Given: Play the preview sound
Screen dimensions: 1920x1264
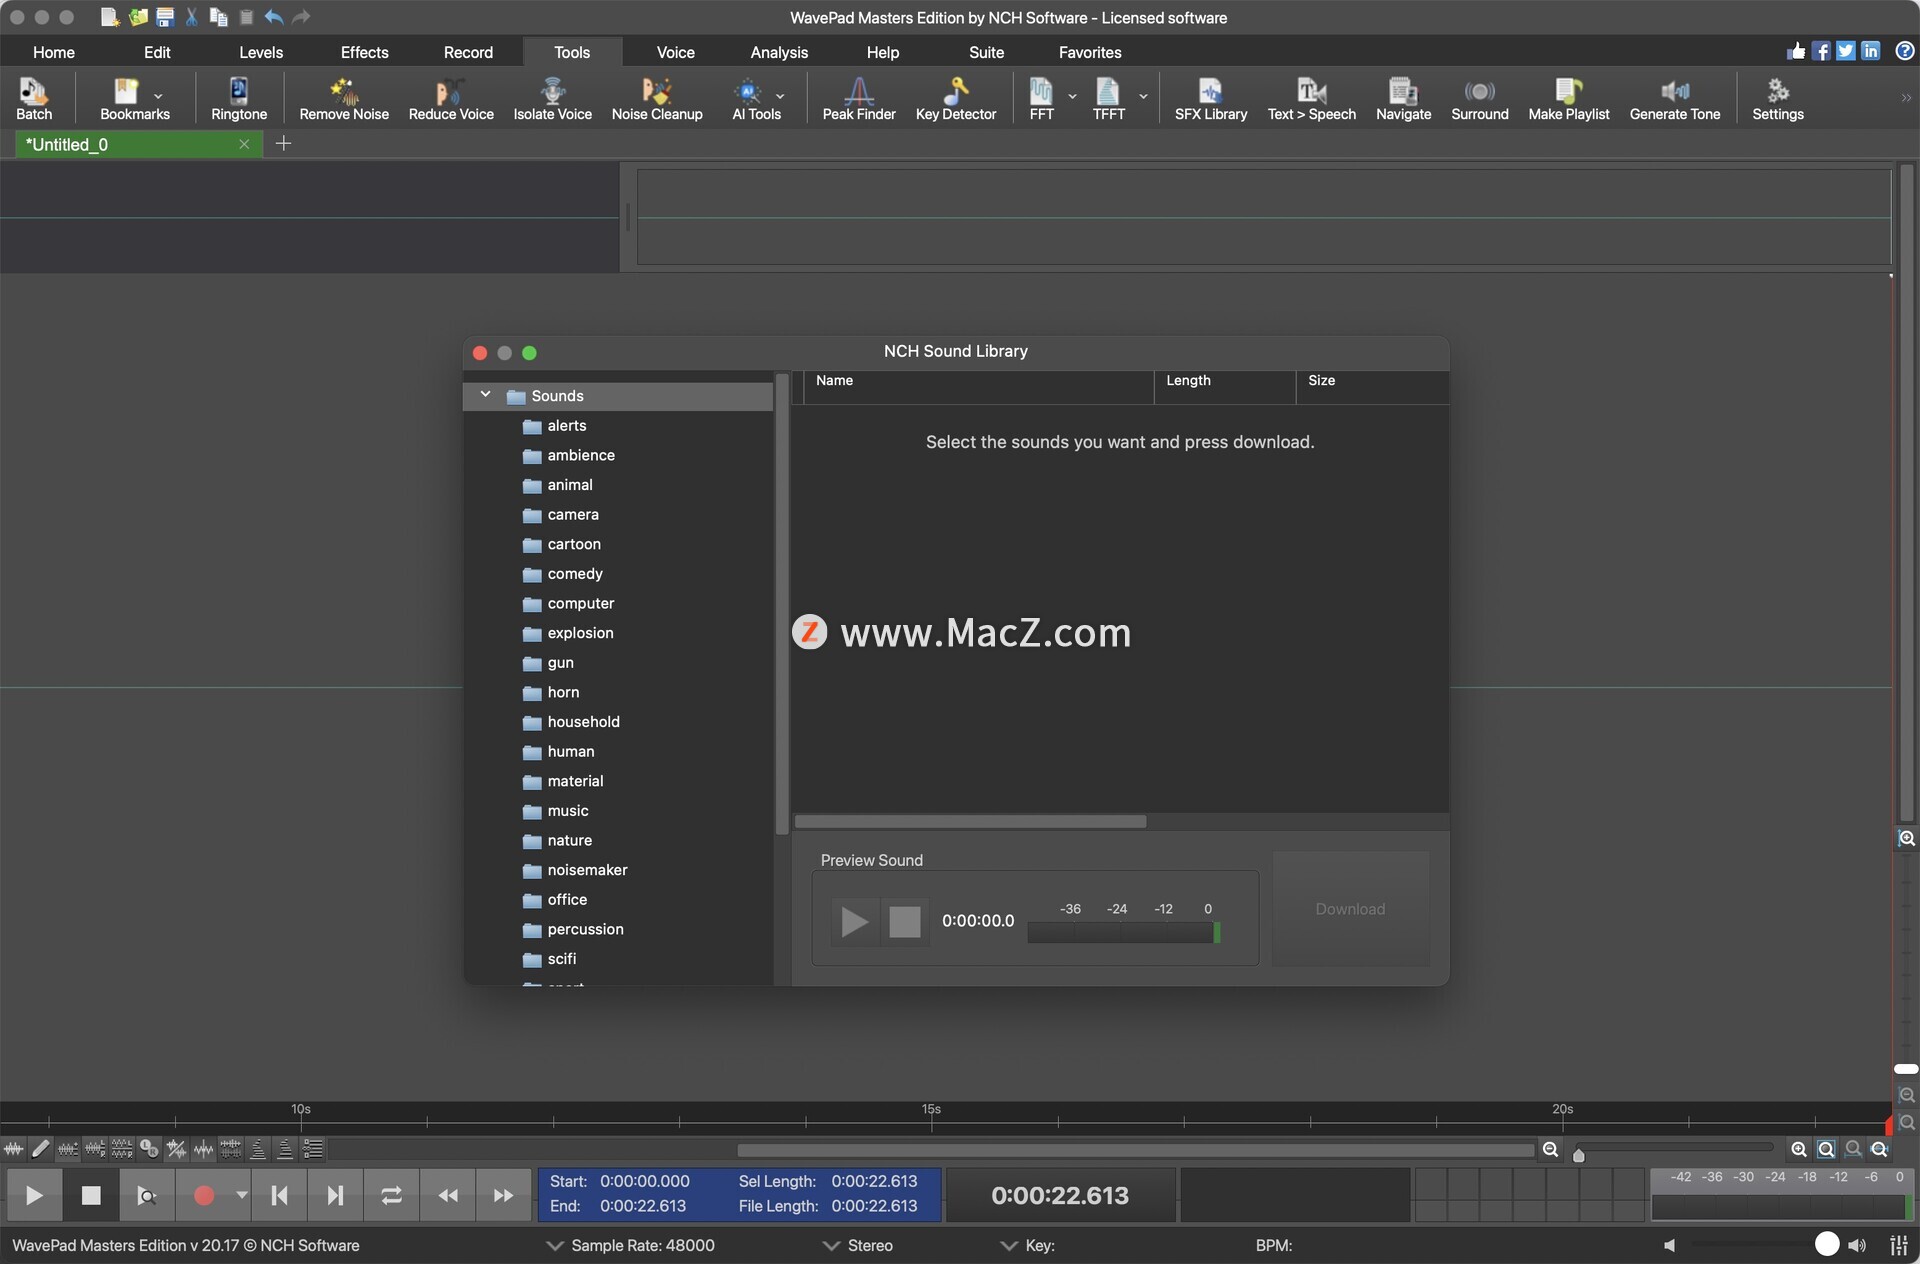Looking at the screenshot, I should pyautogui.click(x=853, y=921).
